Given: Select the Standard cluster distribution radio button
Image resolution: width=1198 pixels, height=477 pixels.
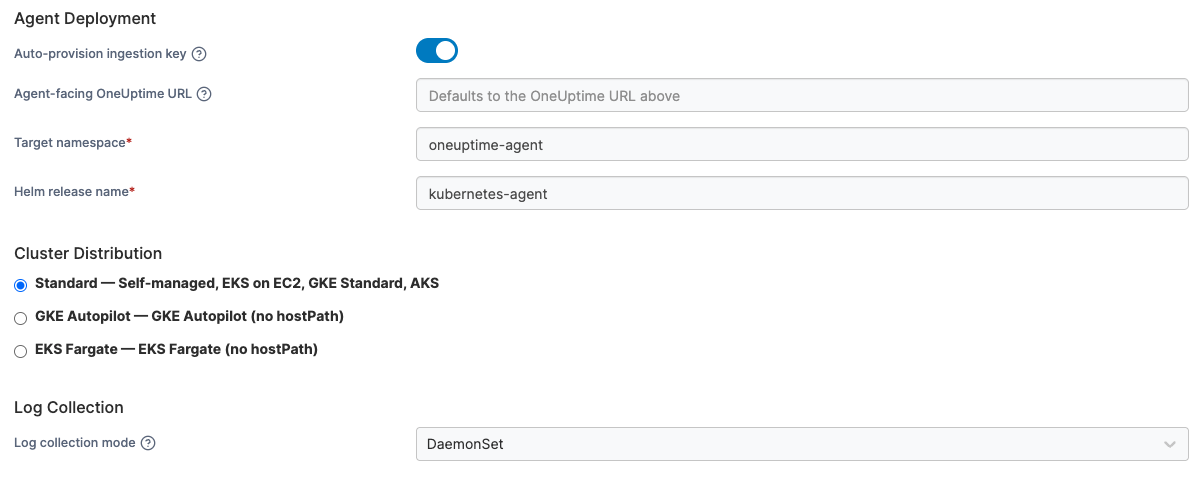Looking at the screenshot, I should point(21,285).
